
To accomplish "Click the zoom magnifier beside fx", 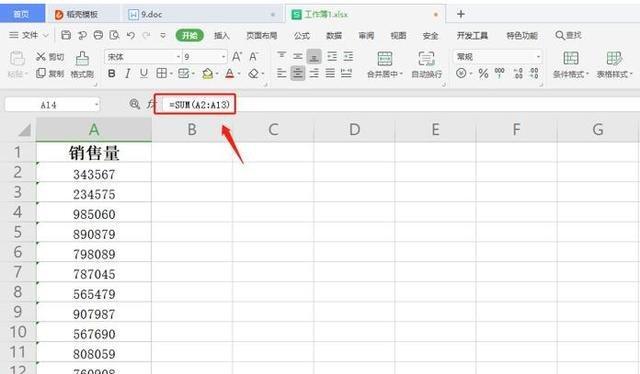I will pos(134,104).
